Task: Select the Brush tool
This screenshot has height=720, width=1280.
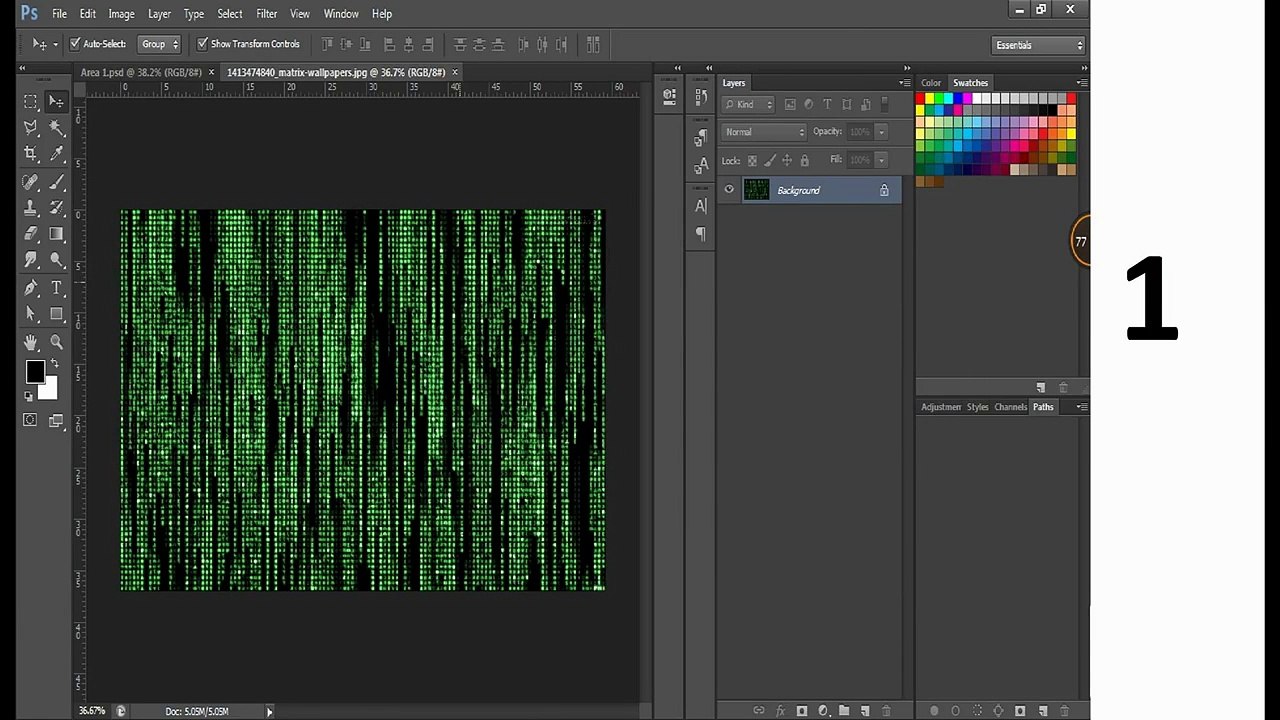Action: tap(57, 182)
